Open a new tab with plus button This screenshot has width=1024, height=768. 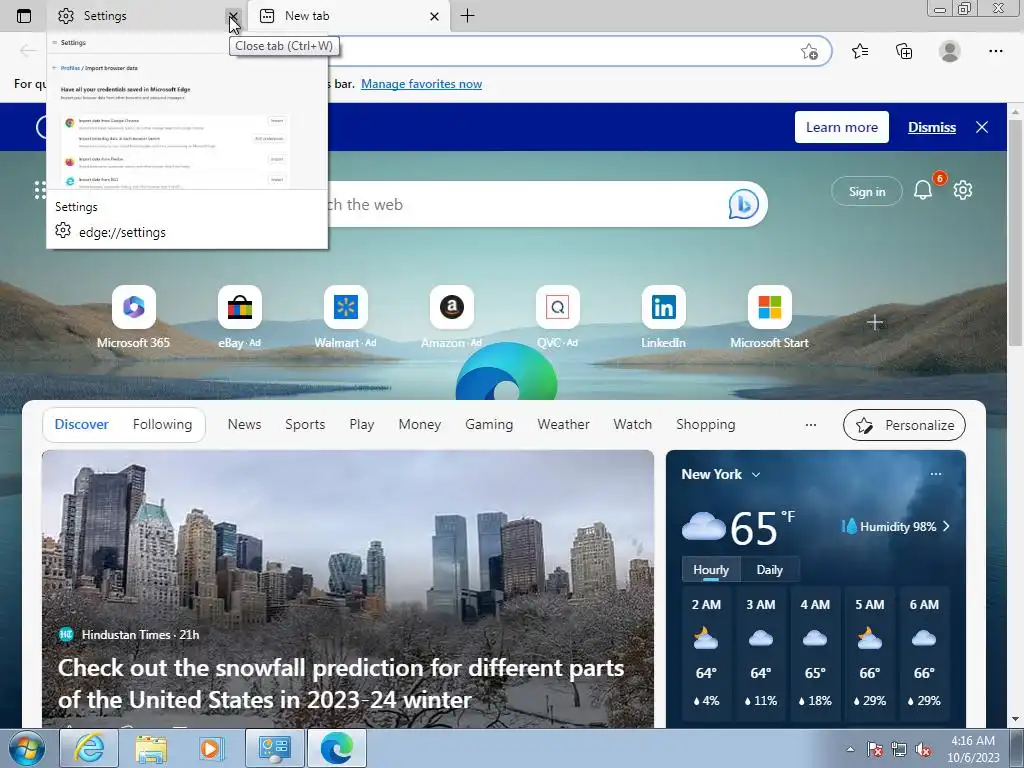468,16
